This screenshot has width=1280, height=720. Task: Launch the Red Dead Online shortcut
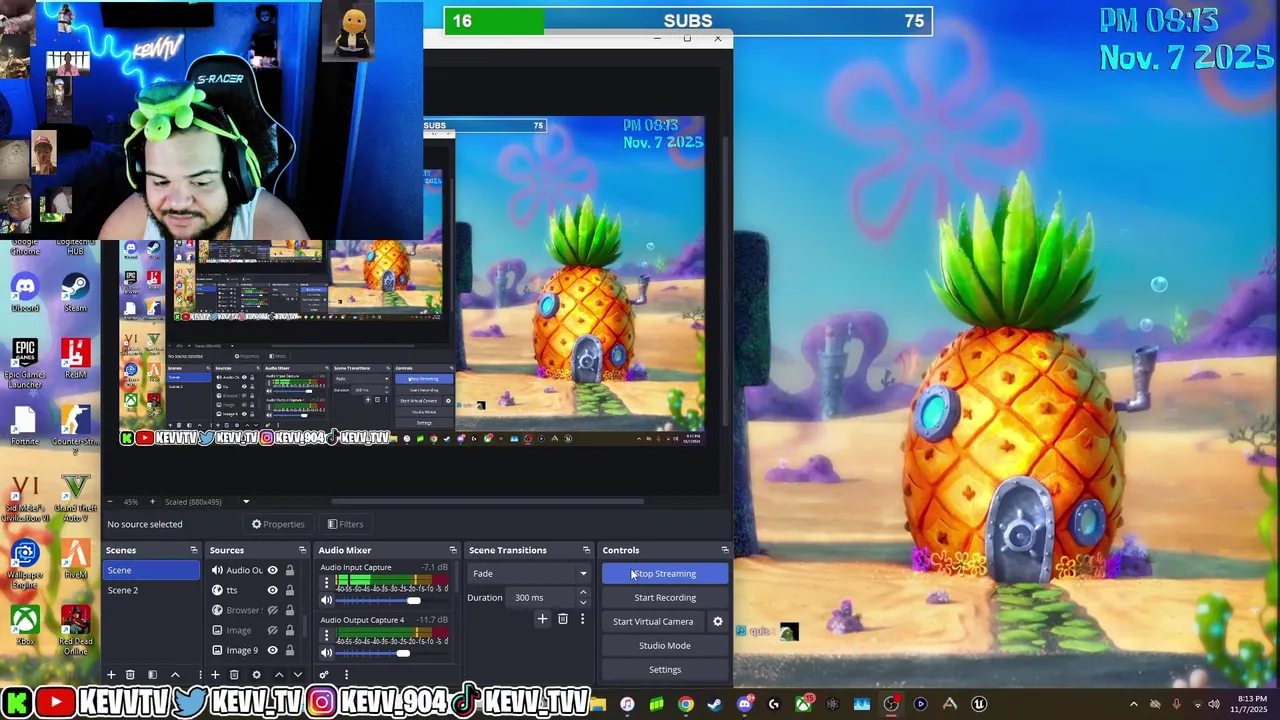click(75, 632)
